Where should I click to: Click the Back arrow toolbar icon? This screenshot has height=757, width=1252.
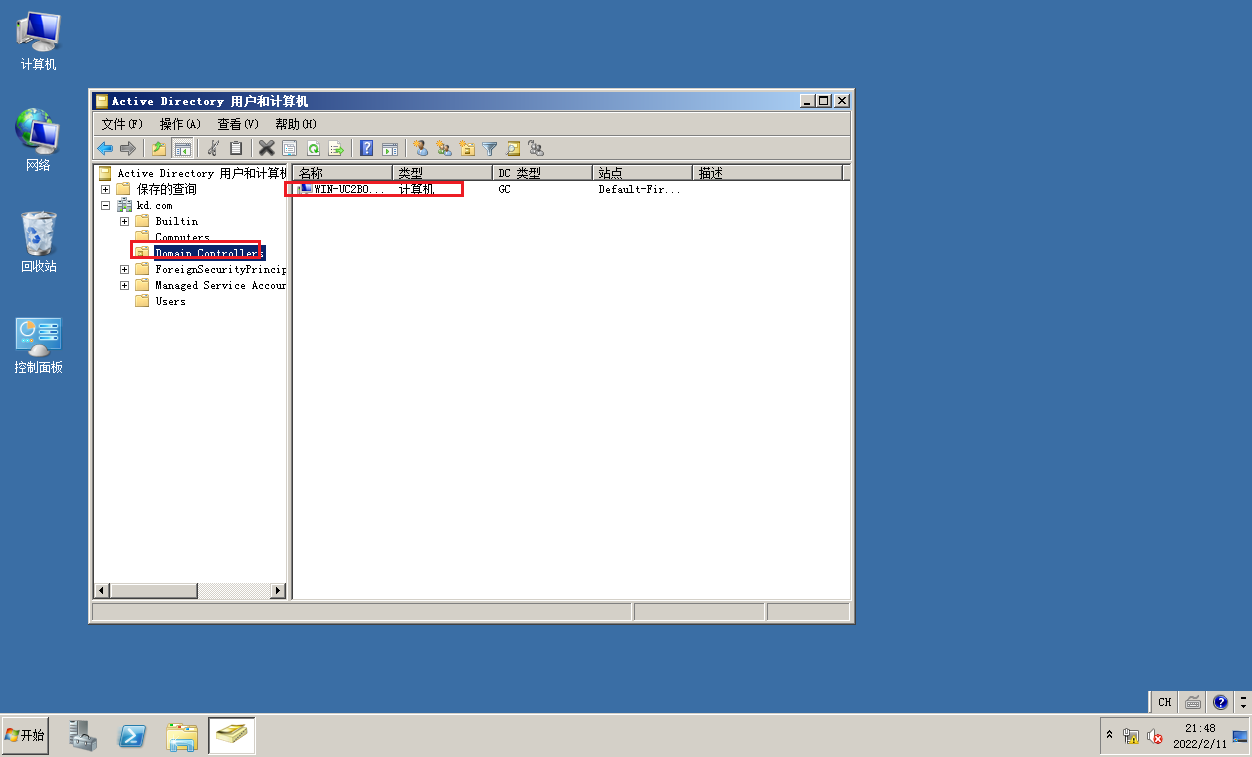point(105,148)
